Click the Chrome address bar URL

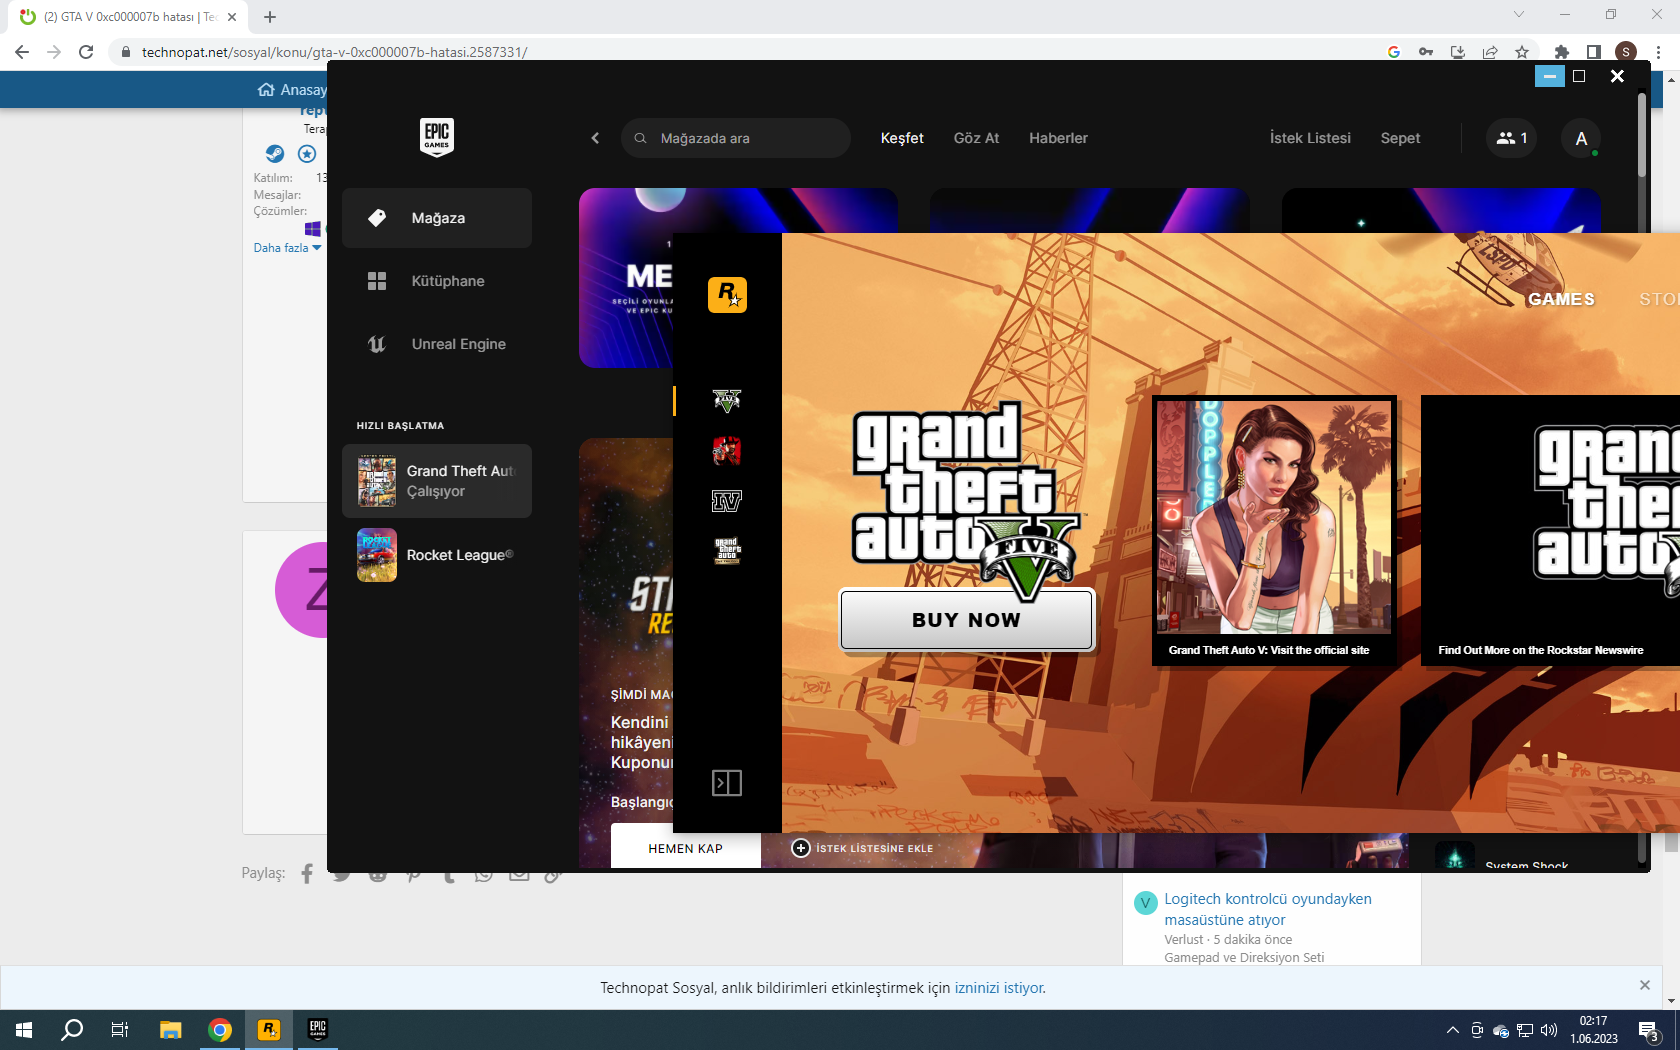pos(334,52)
